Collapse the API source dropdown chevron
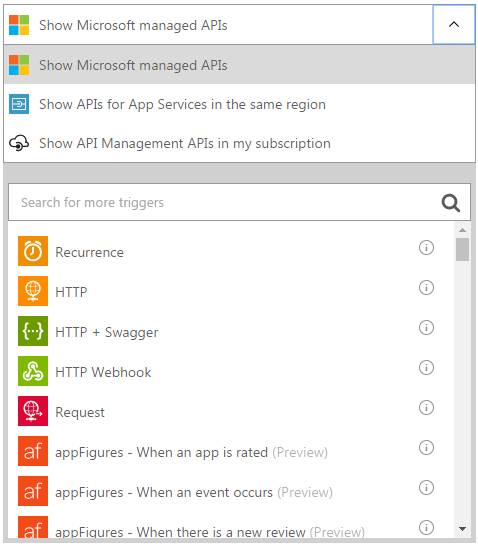Viewport: 478px width, 551px height. [x=453, y=25]
